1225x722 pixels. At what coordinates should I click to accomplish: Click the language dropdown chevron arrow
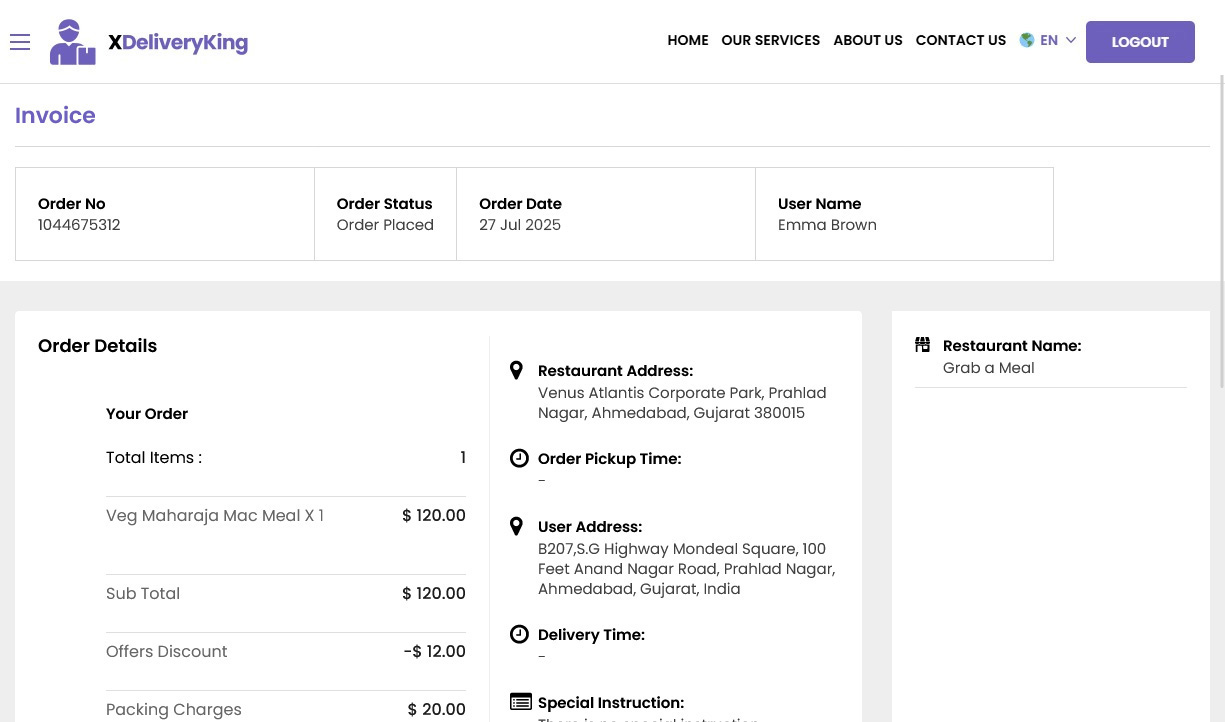click(x=1071, y=41)
